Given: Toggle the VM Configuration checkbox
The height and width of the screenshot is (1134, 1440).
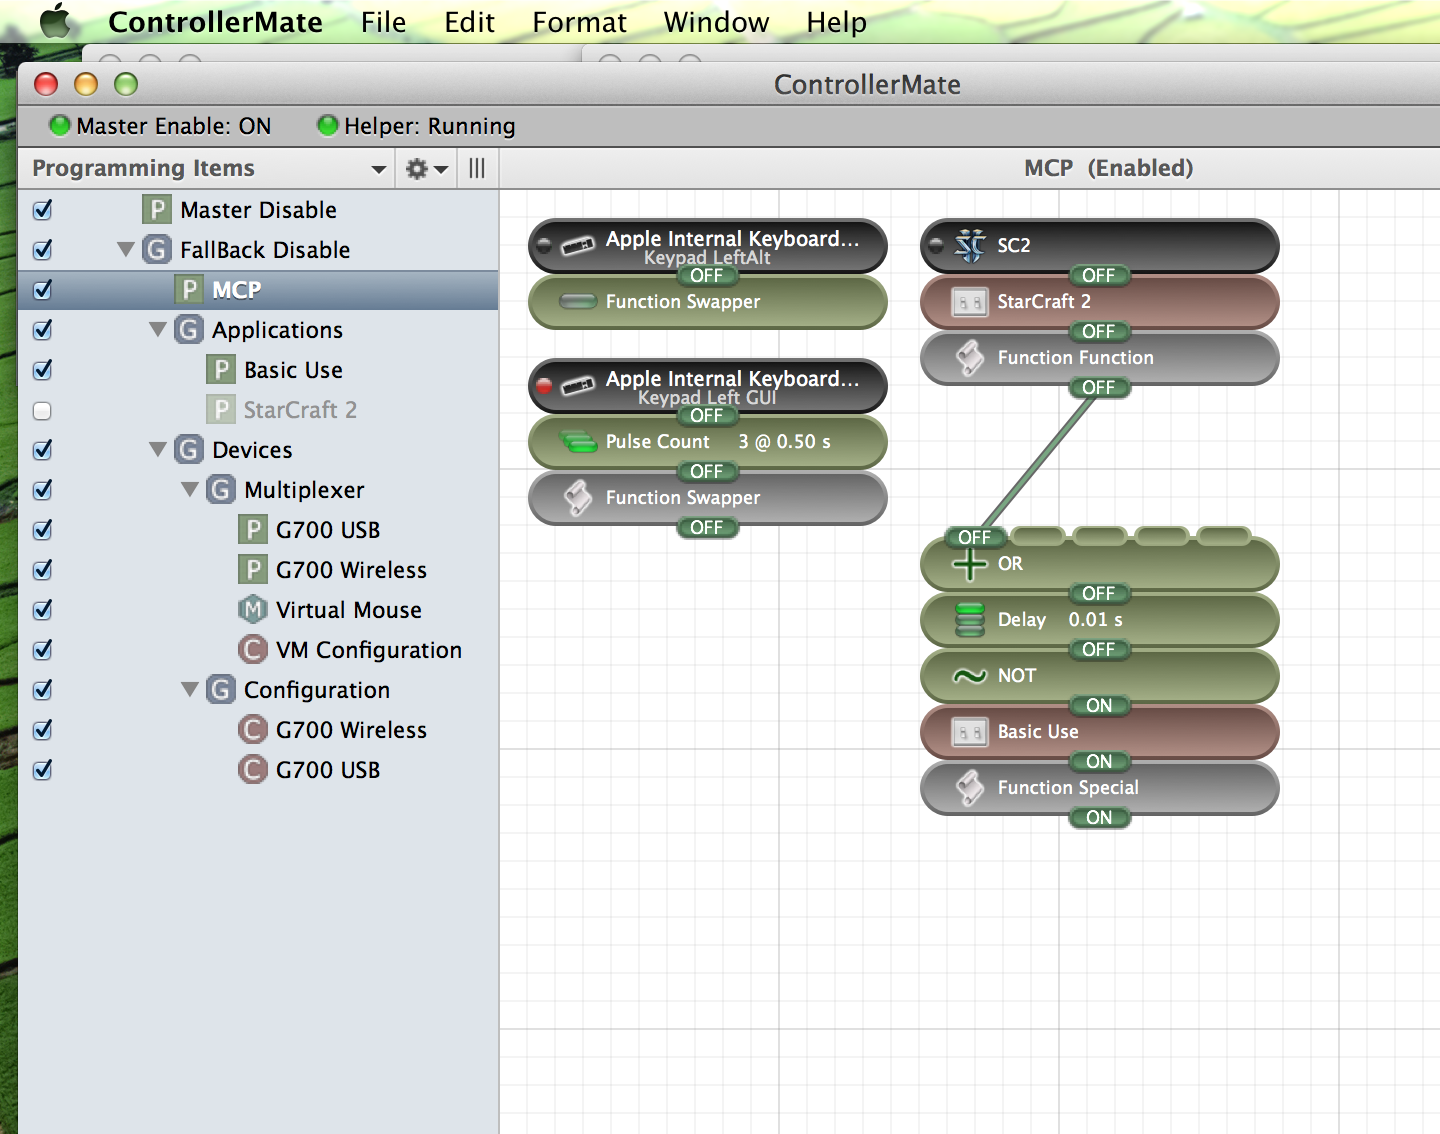Looking at the screenshot, I should (42, 650).
